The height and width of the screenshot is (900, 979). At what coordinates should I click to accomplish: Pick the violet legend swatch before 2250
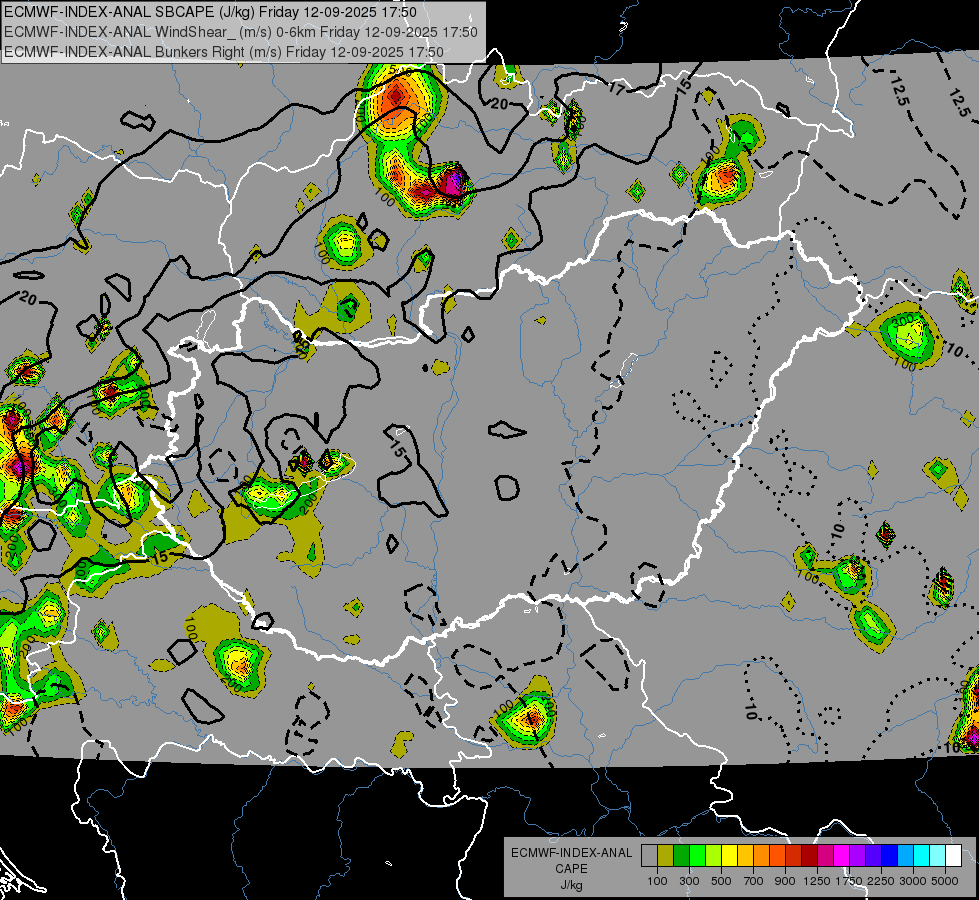(x=873, y=855)
